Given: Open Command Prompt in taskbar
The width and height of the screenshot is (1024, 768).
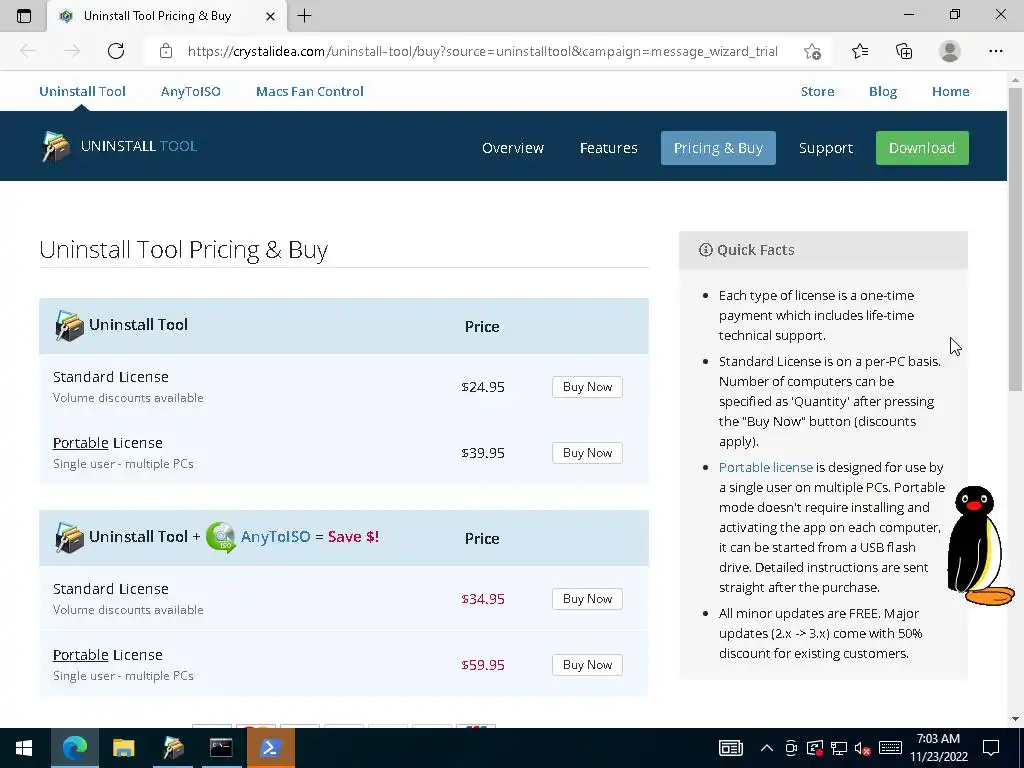Looking at the screenshot, I should click(x=221, y=748).
